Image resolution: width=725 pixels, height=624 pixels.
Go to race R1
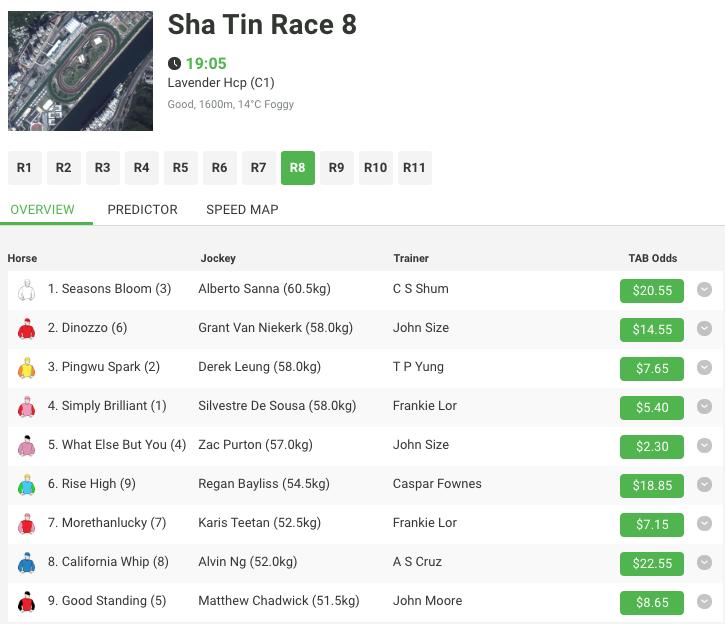coord(25,168)
